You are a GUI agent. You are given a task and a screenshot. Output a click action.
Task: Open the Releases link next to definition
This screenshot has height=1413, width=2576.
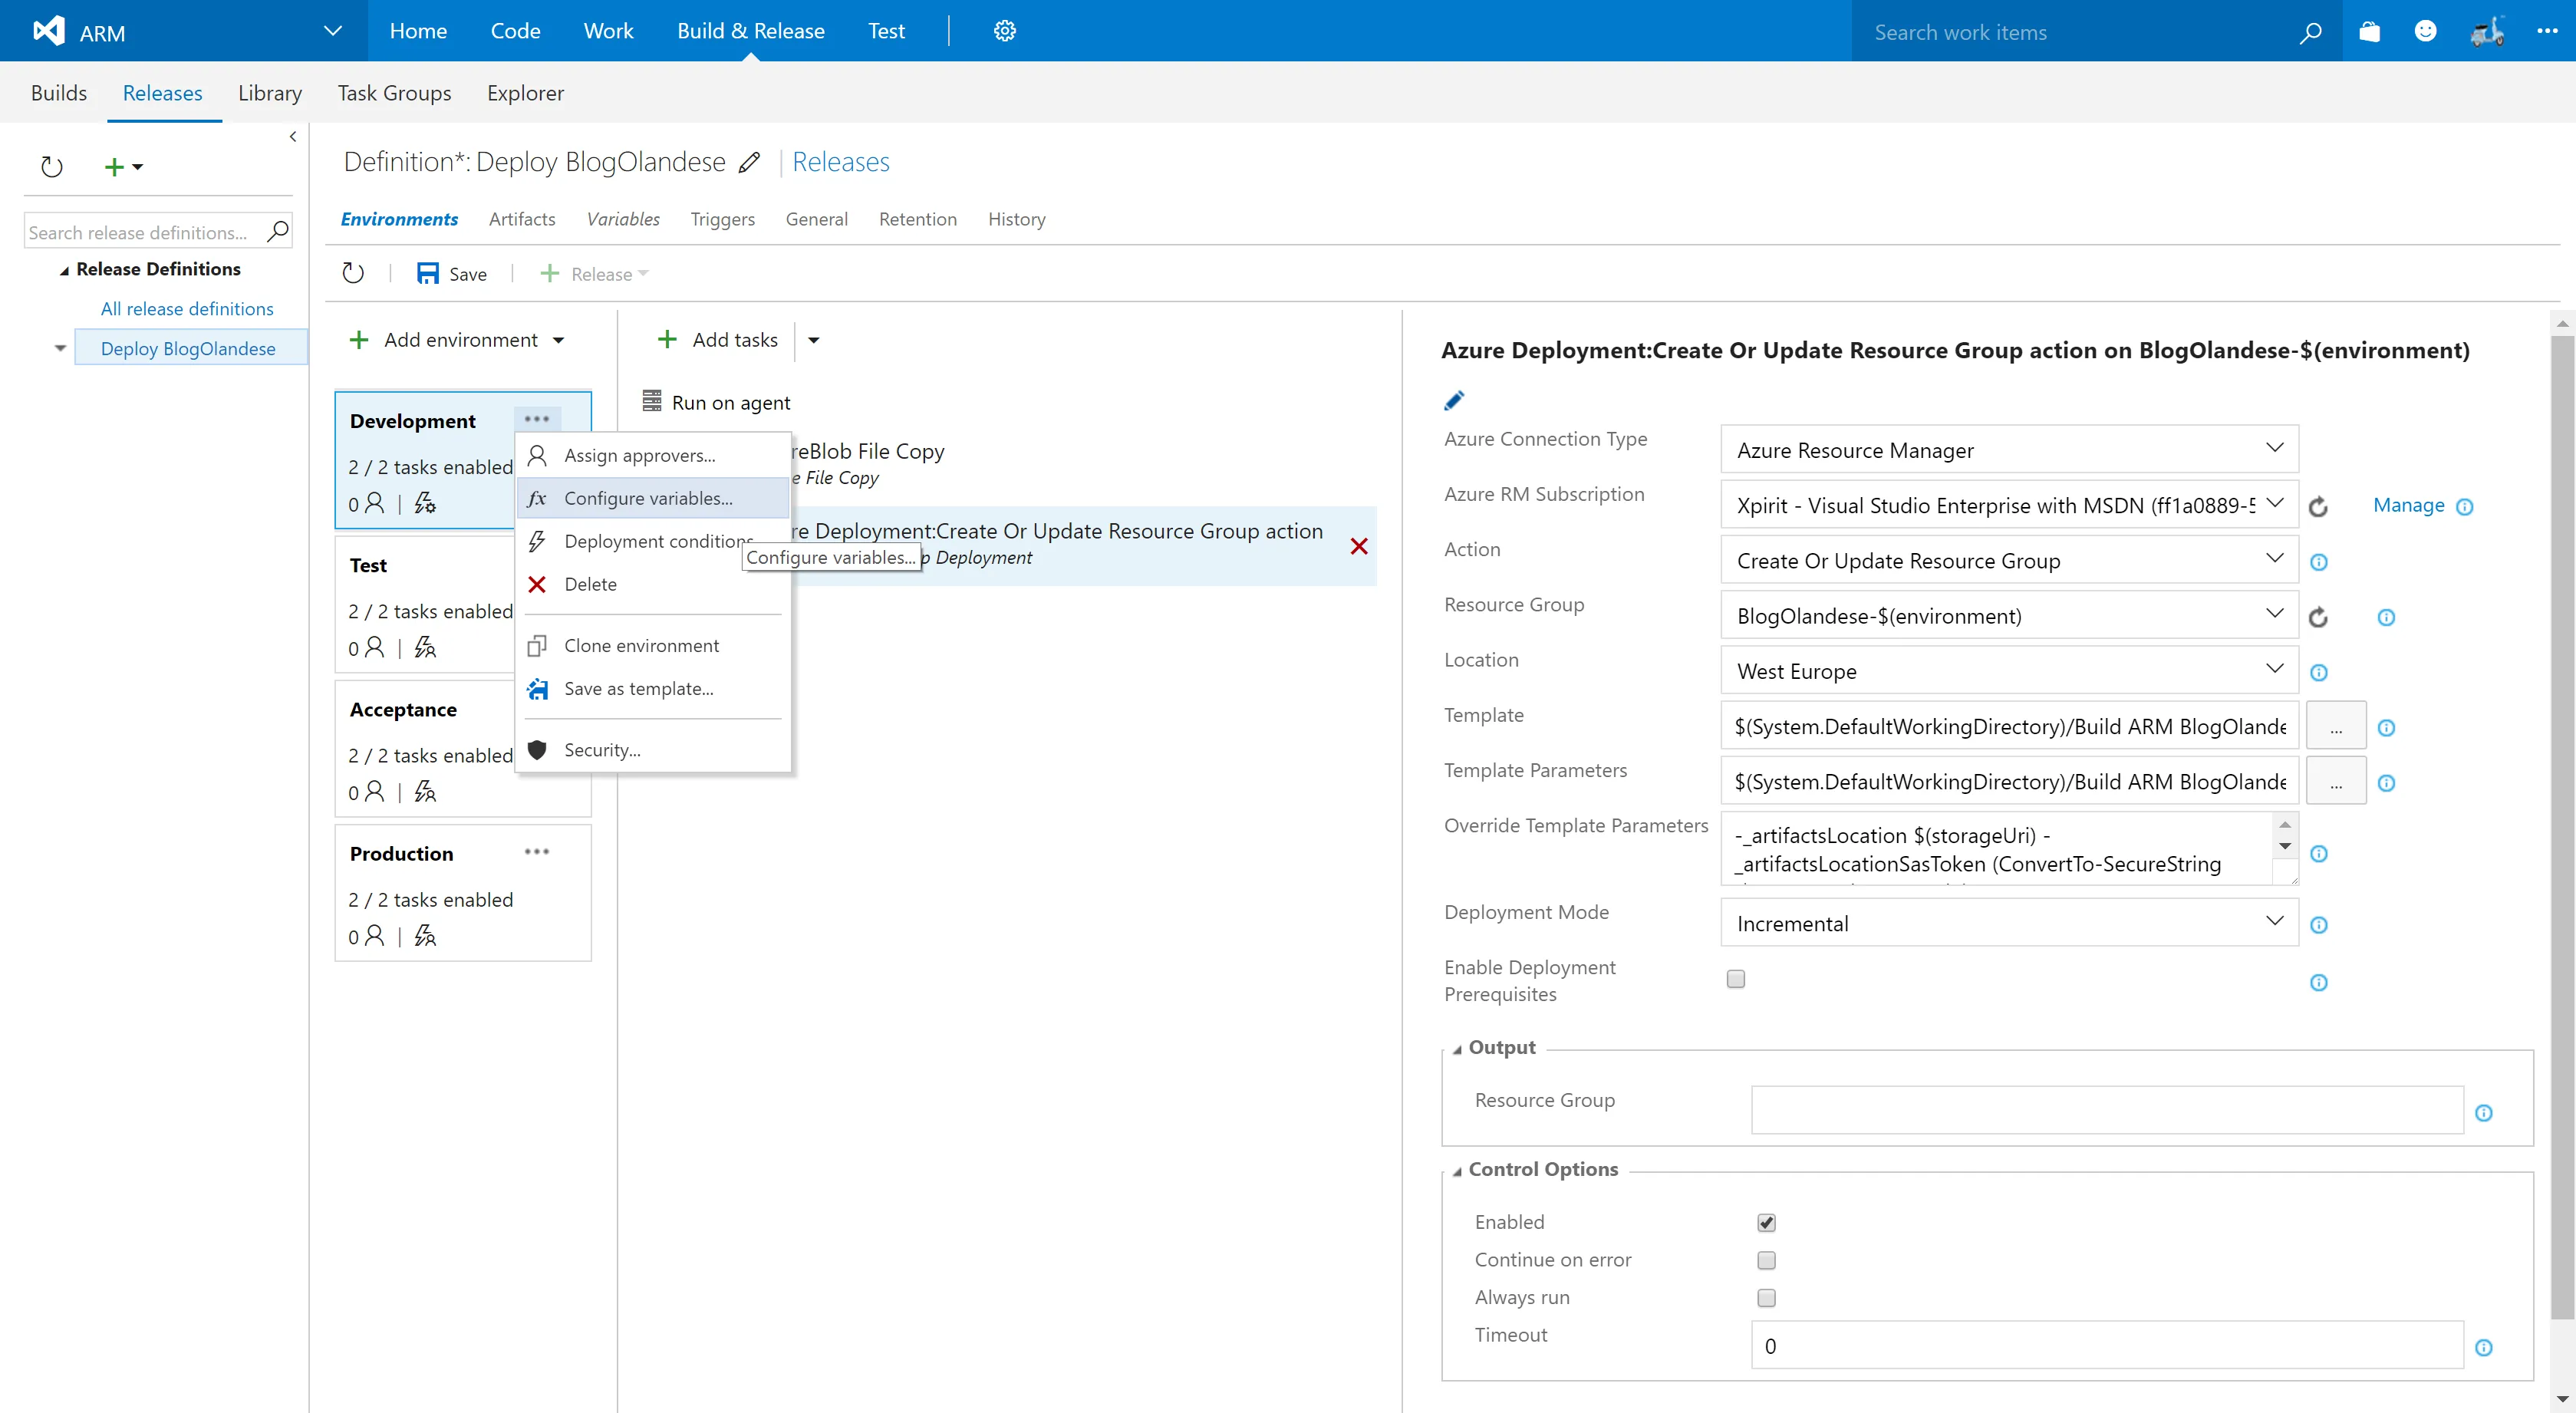pyautogui.click(x=841, y=162)
